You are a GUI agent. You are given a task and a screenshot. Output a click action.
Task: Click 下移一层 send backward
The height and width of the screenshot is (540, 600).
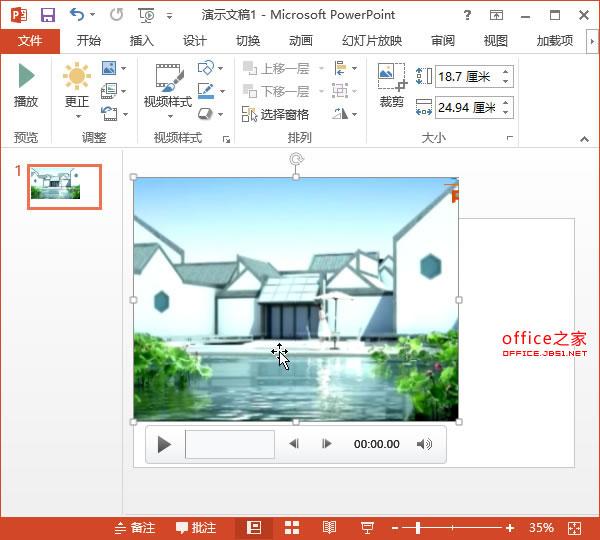pos(276,91)
